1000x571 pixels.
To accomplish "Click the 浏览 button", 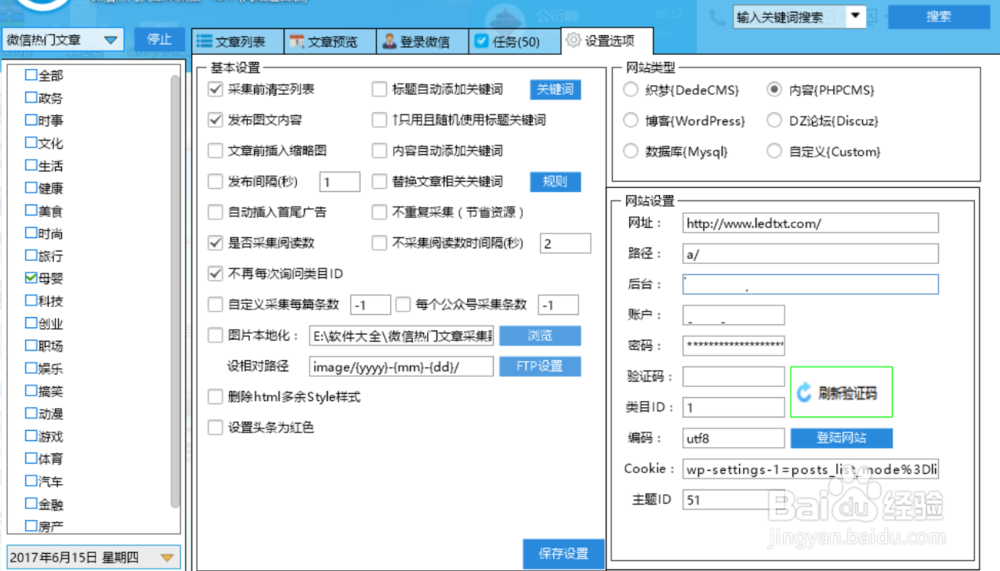I will [540, 336].
